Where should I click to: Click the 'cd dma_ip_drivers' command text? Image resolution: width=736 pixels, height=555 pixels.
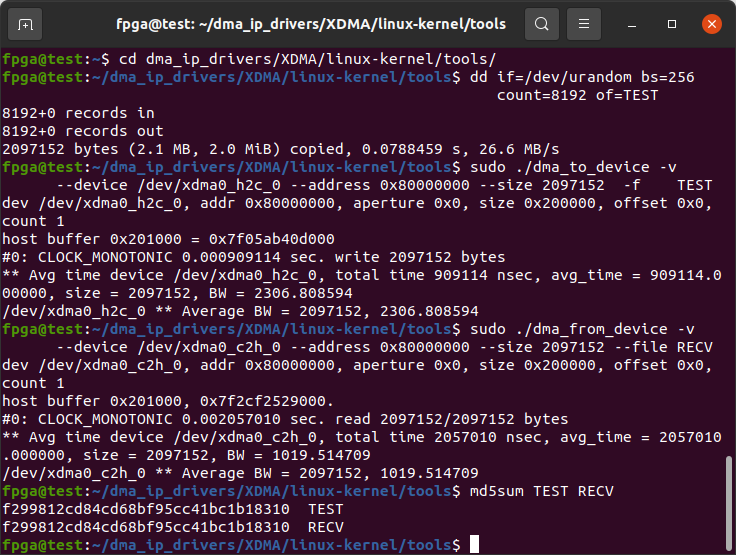[307, 59]
